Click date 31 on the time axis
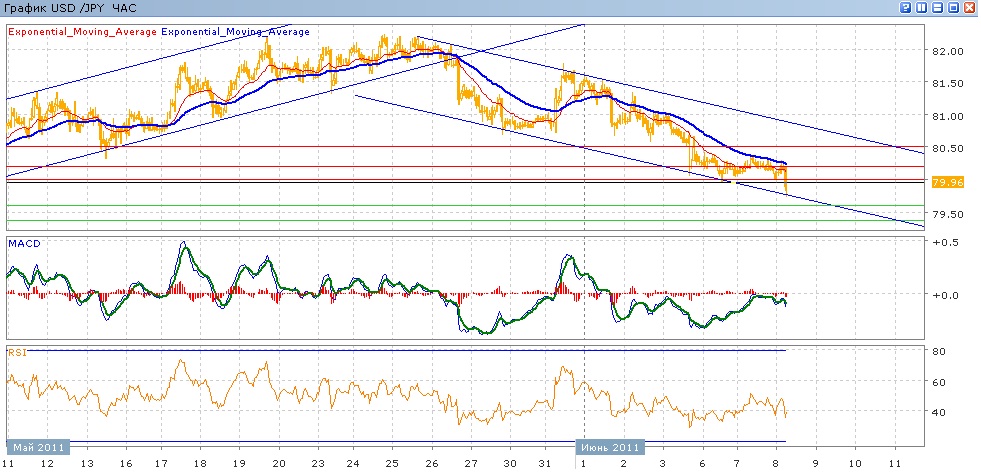 [546, 464]
